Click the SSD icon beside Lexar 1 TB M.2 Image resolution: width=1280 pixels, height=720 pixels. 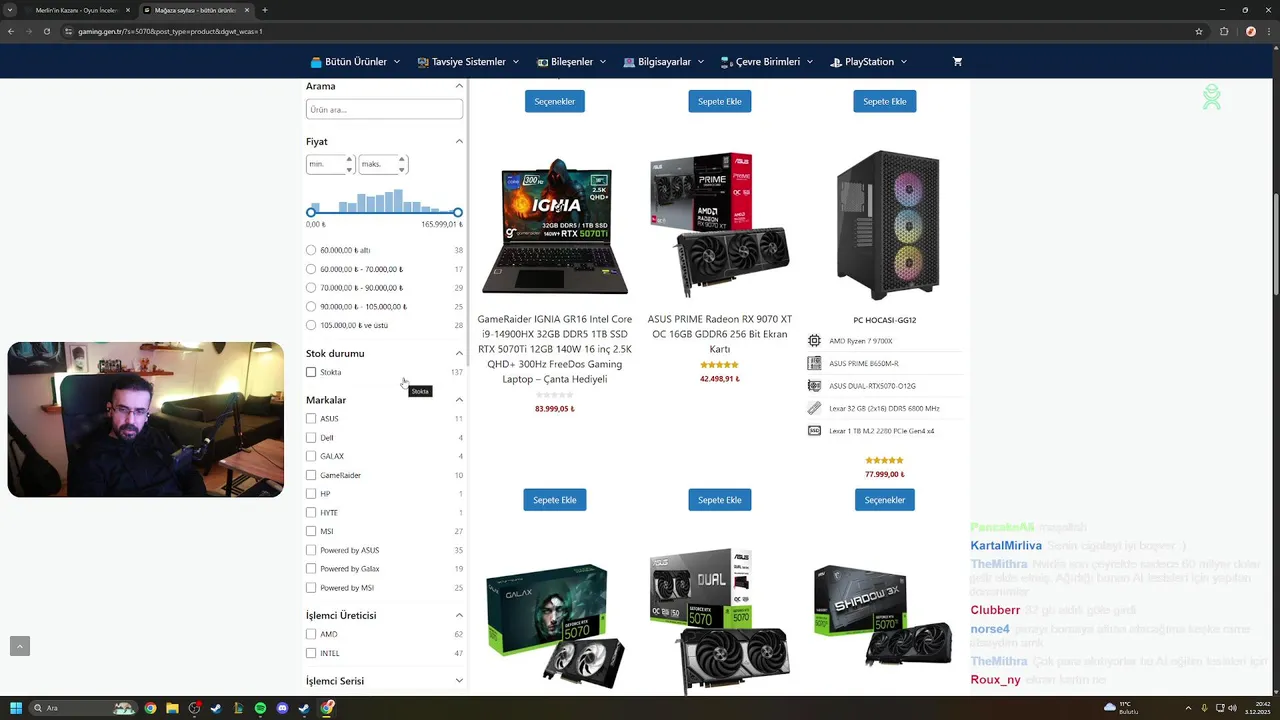(814, 431)
